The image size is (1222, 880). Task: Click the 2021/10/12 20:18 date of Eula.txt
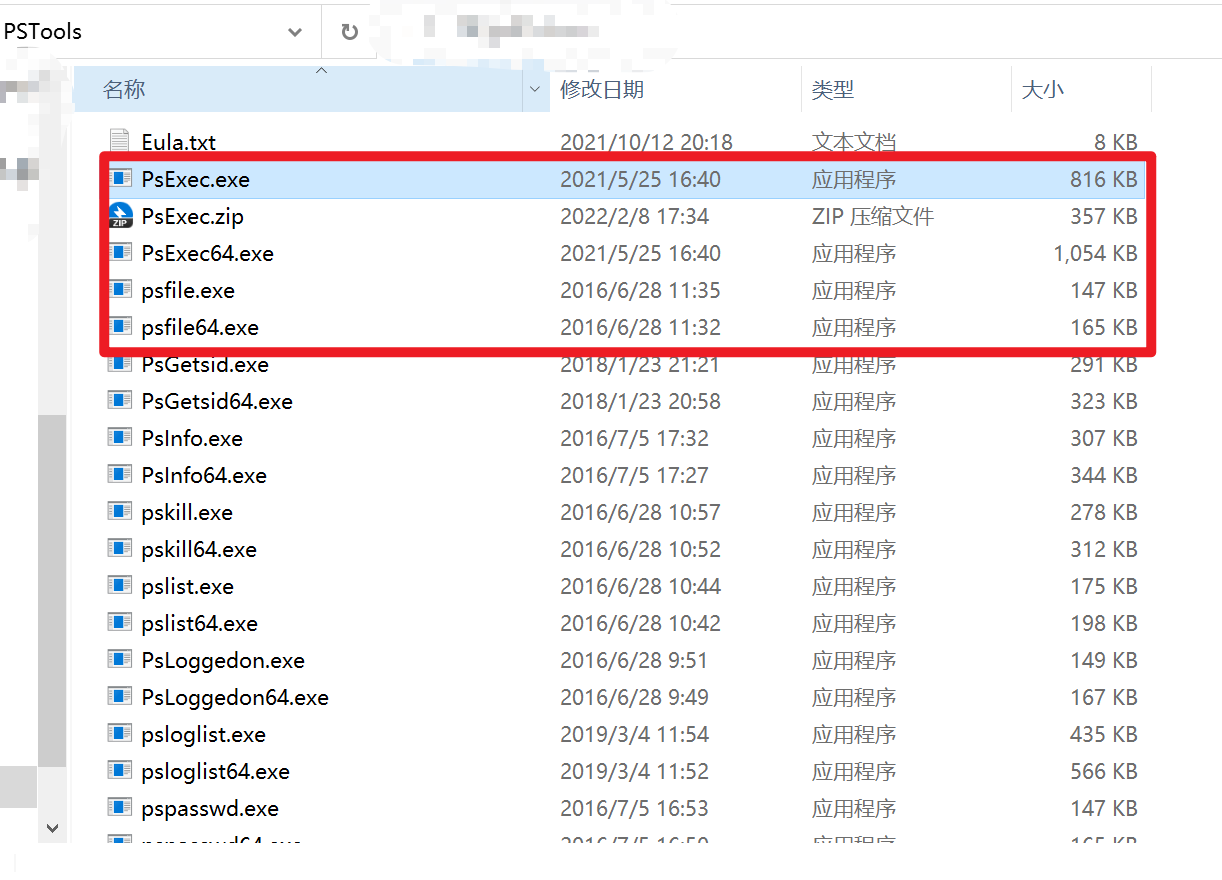point(646,142)
